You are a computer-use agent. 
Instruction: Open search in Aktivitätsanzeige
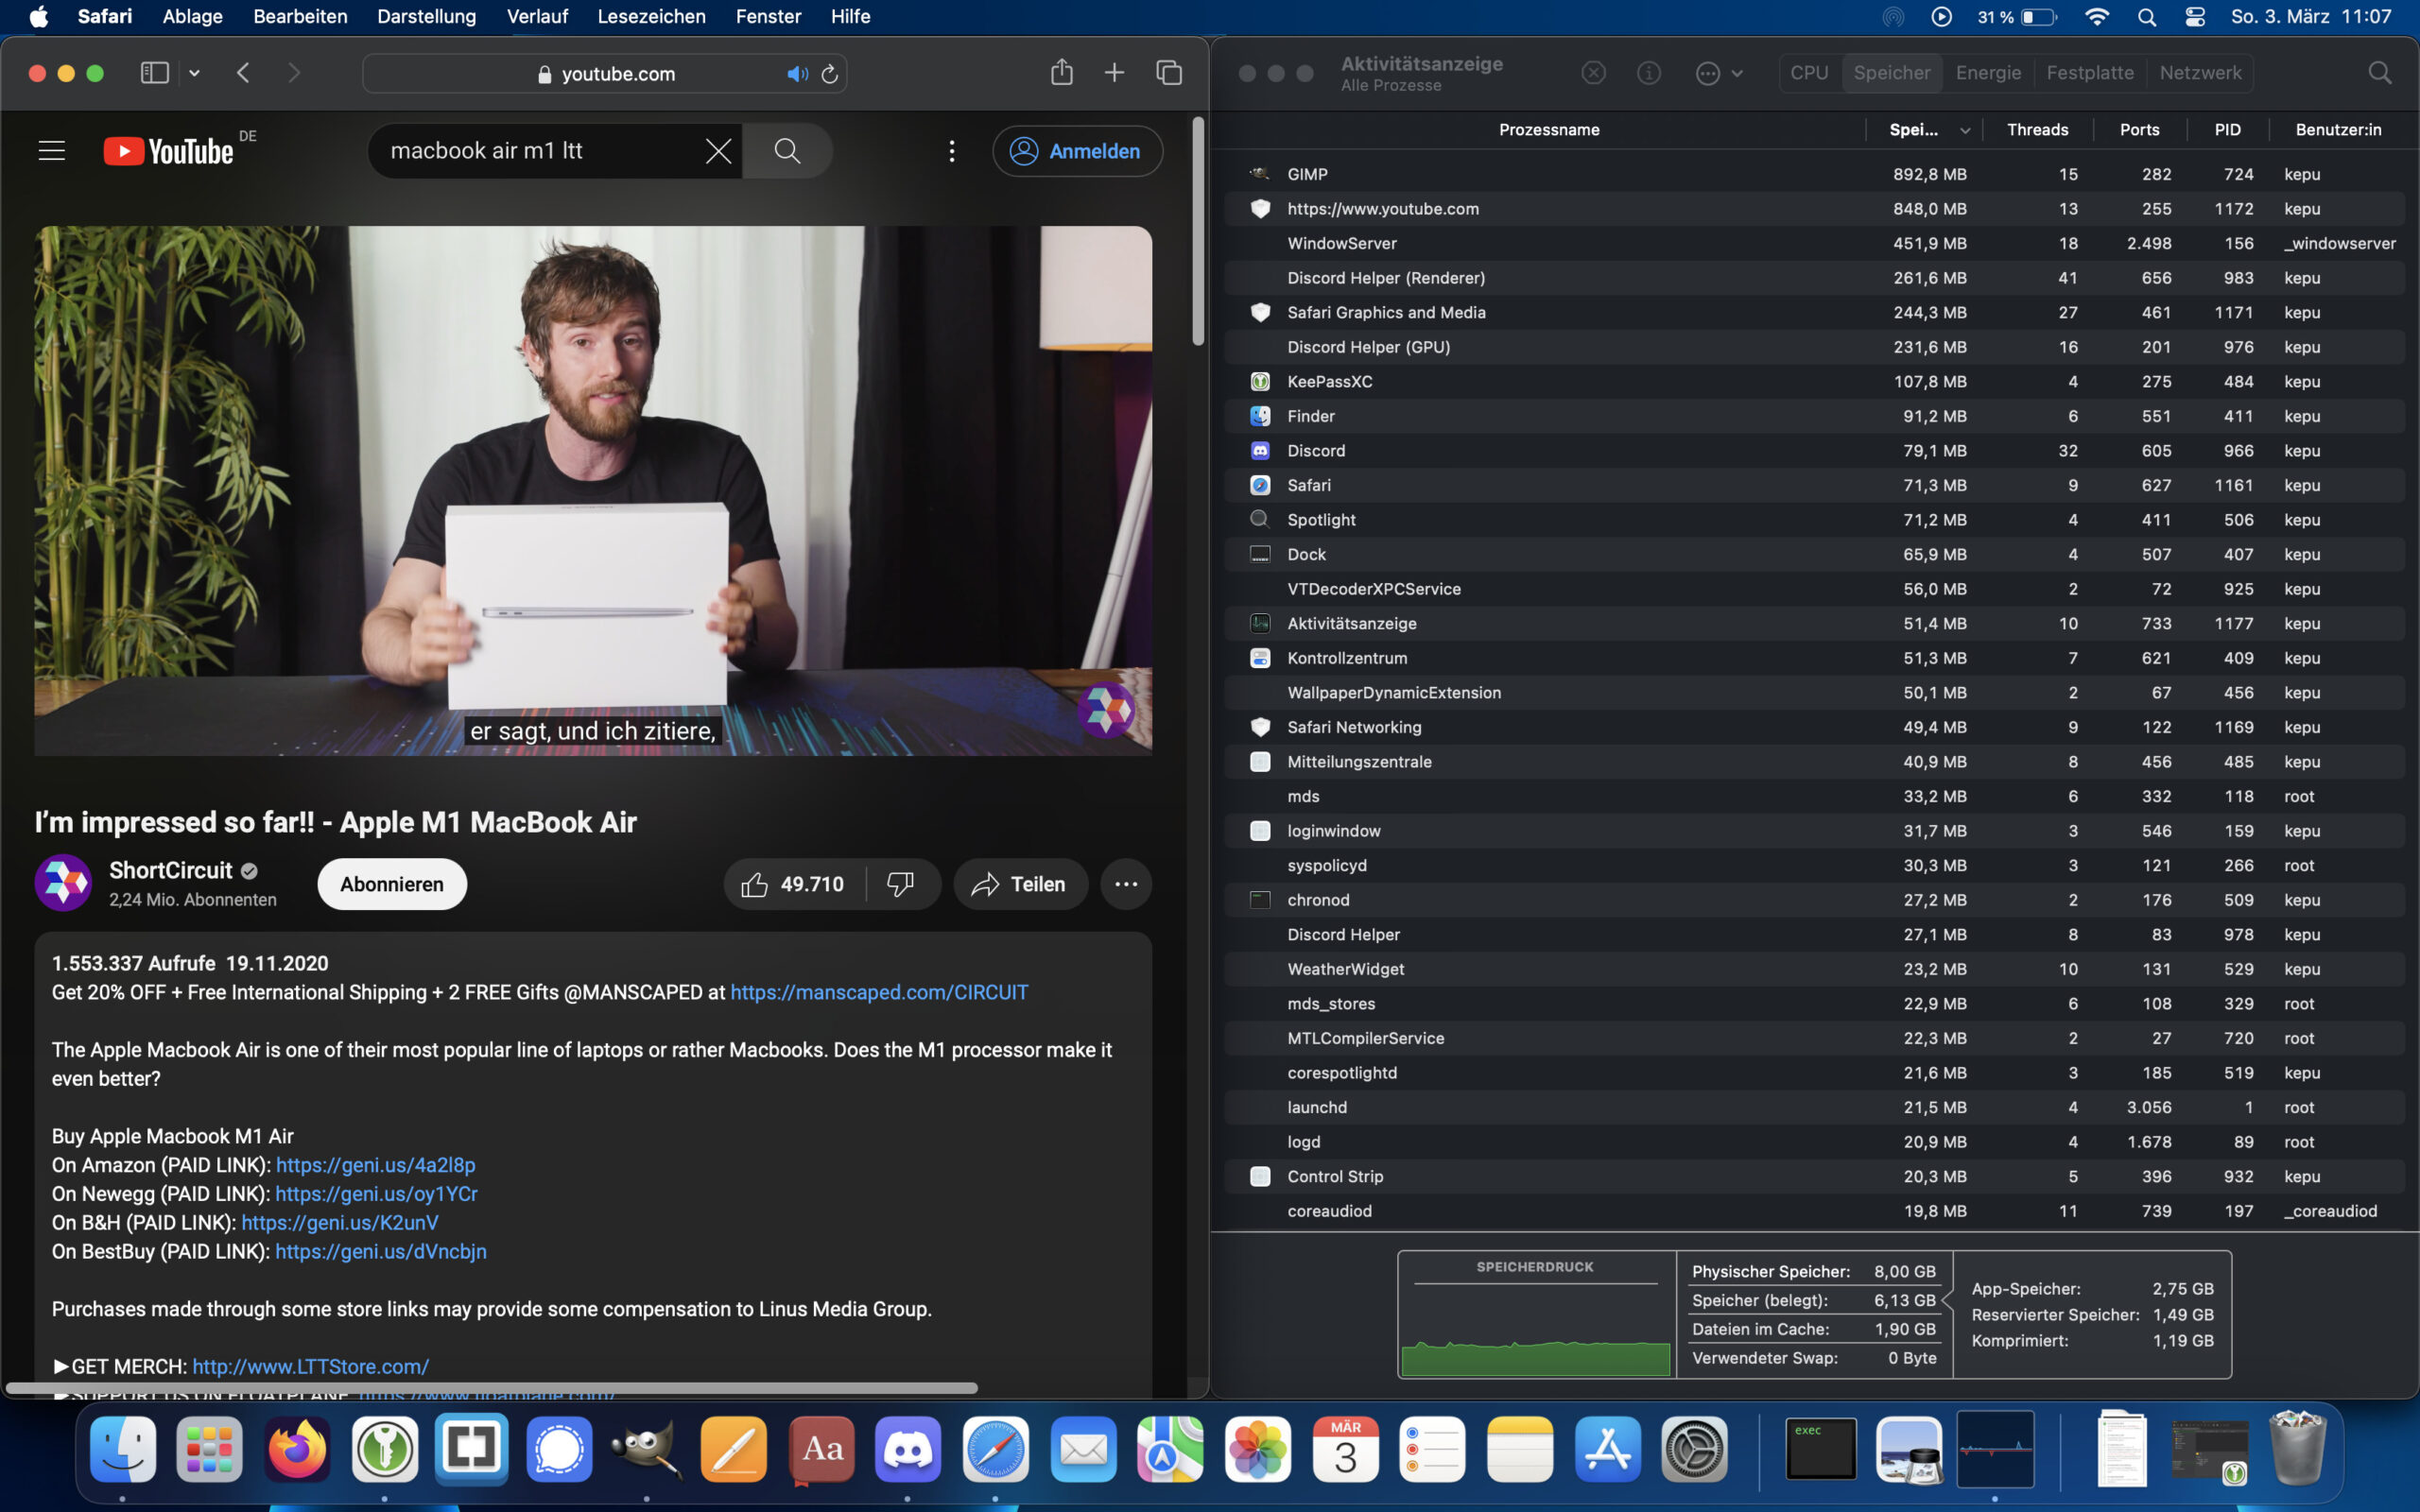point(2380,73)
